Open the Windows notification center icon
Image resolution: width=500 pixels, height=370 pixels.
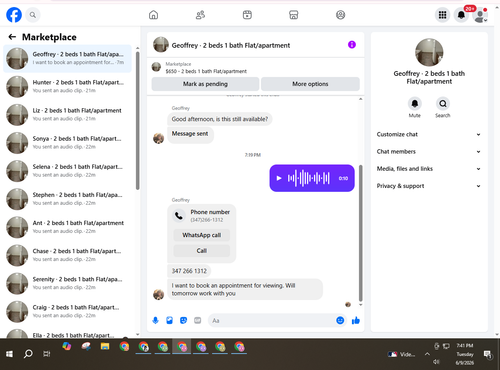pos(488,355)
